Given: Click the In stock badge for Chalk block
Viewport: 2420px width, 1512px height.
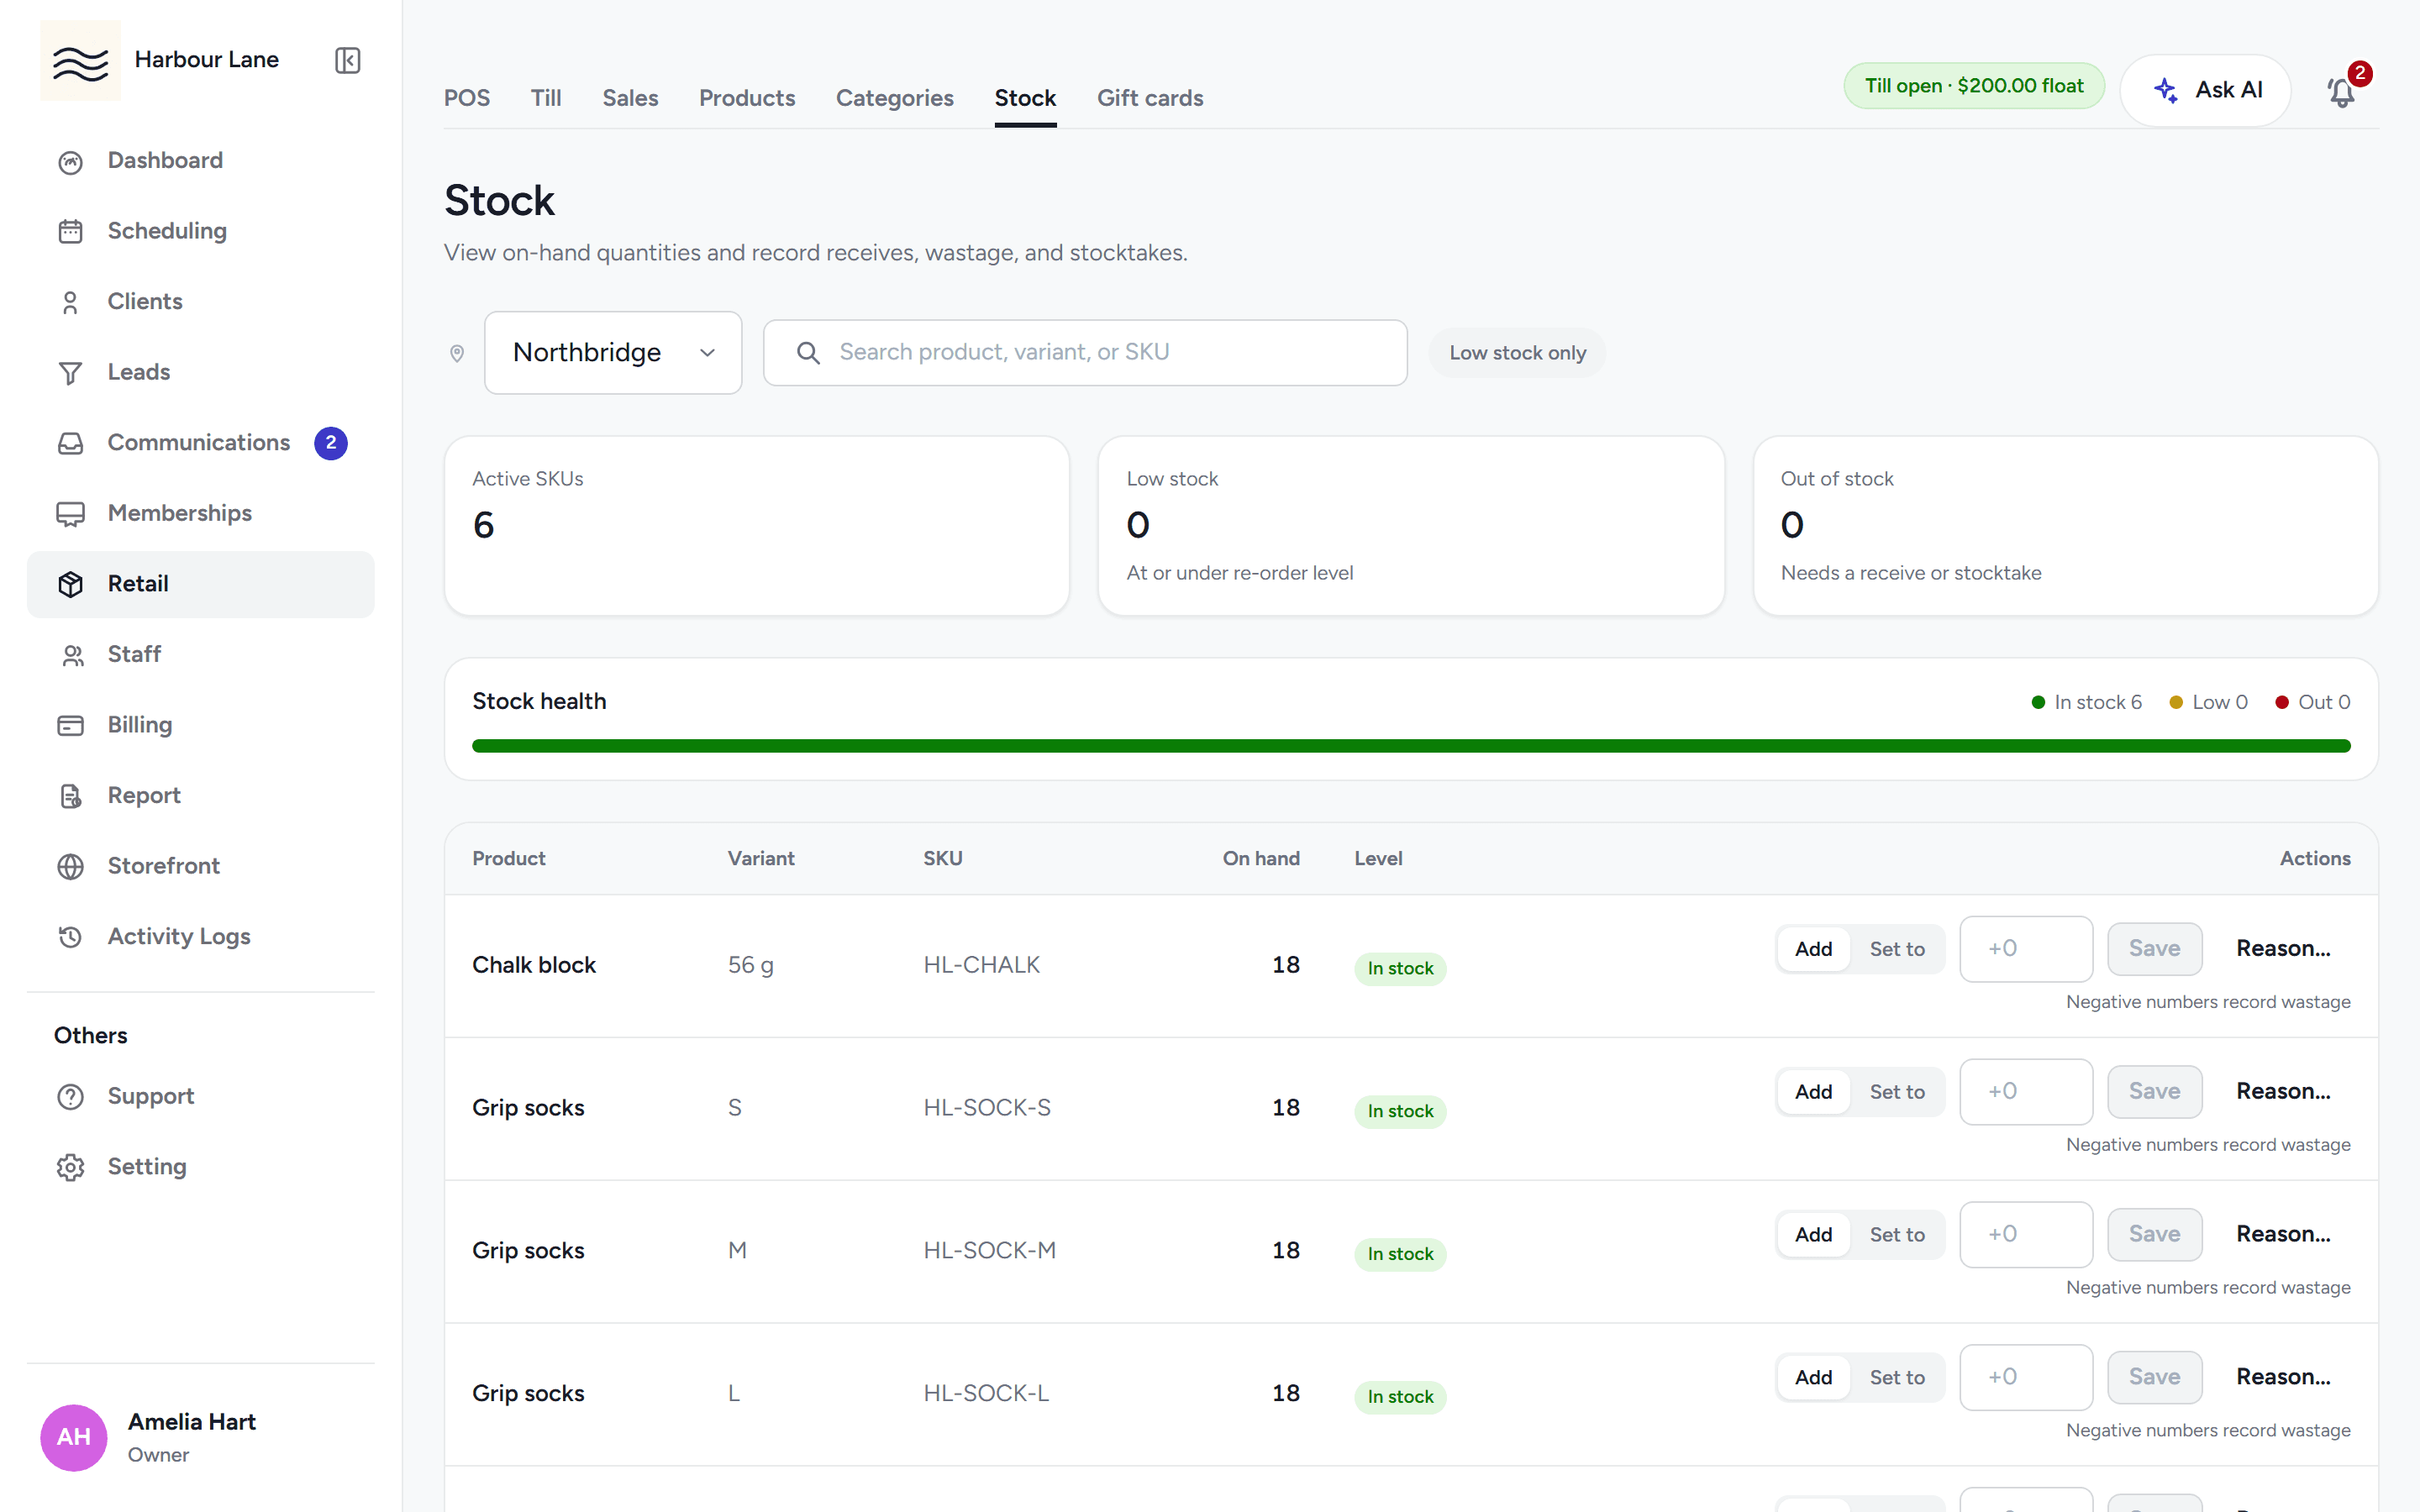Looking at the screenshot, I should (1400, 969).
